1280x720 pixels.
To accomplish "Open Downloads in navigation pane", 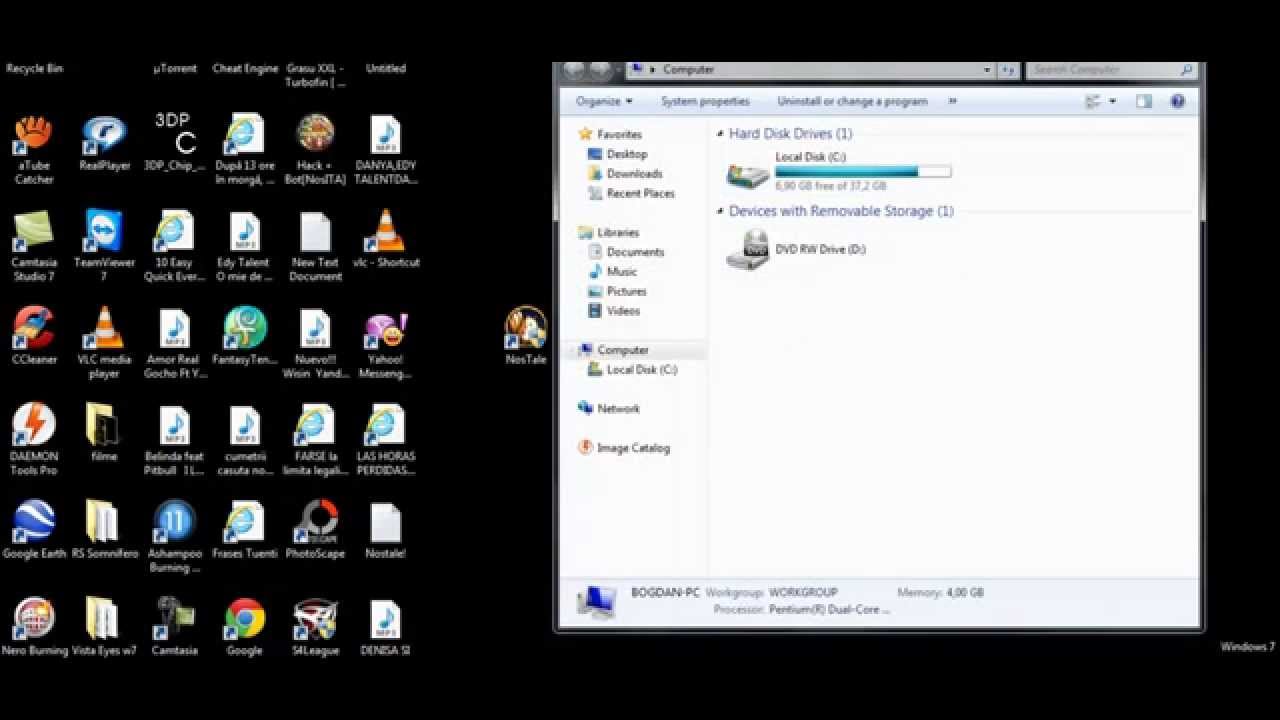I will pyautogui.click(x=624, y=174).
